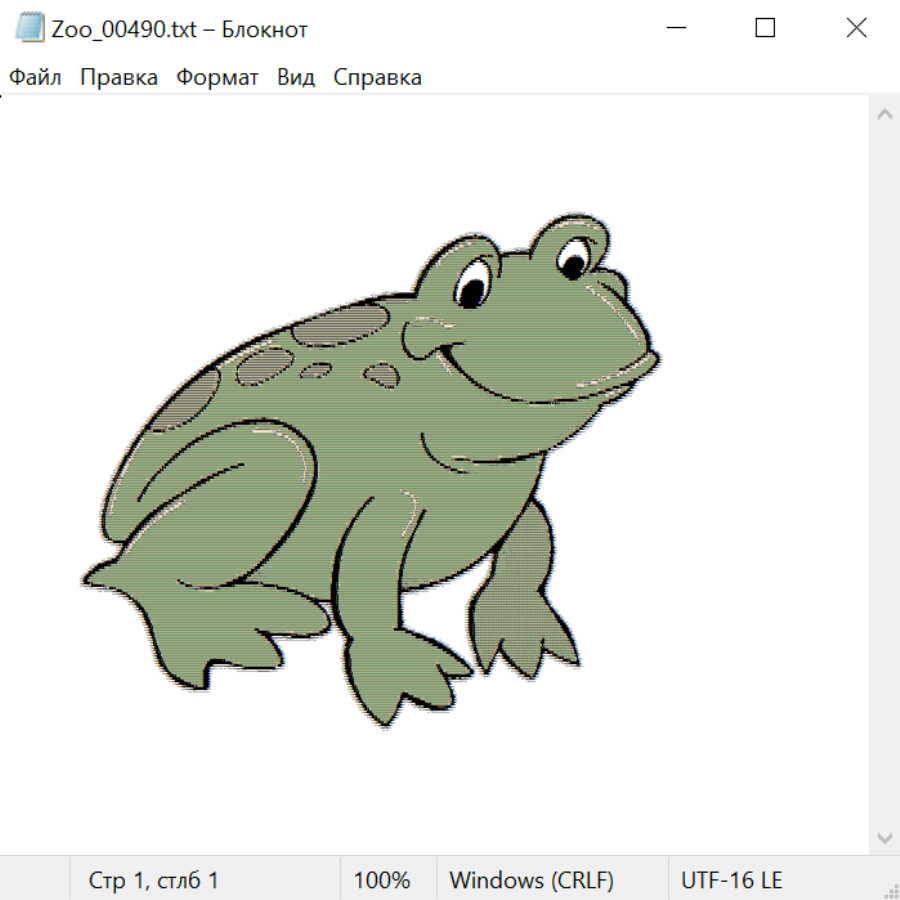The image size is (900, 900).
Task: Open the Файл menu
Action: (x=35, y=78)
